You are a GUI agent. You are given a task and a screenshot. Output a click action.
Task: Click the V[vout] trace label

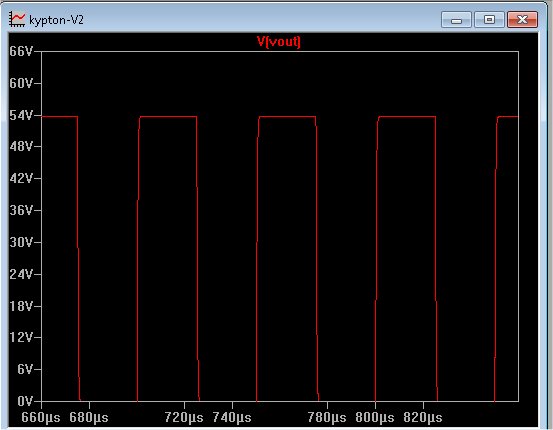coord(279,42)
